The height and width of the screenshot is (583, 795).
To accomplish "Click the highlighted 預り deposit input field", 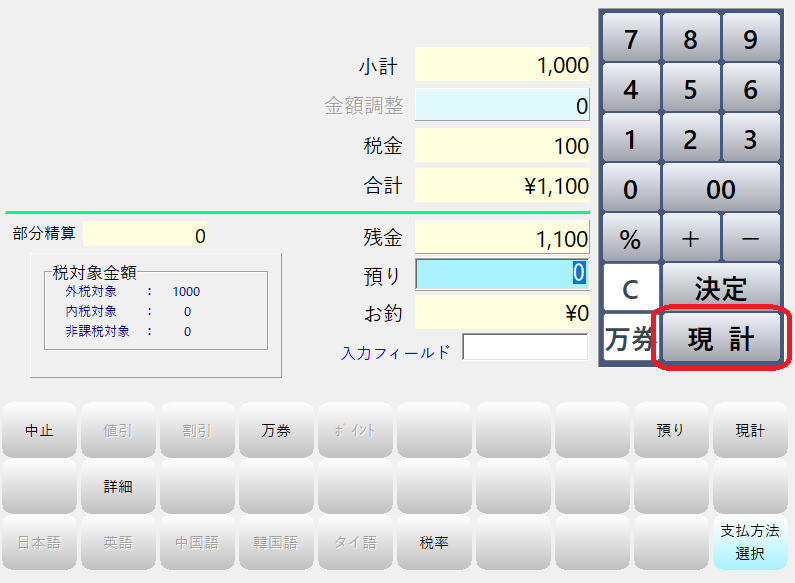I will (502, 273).
